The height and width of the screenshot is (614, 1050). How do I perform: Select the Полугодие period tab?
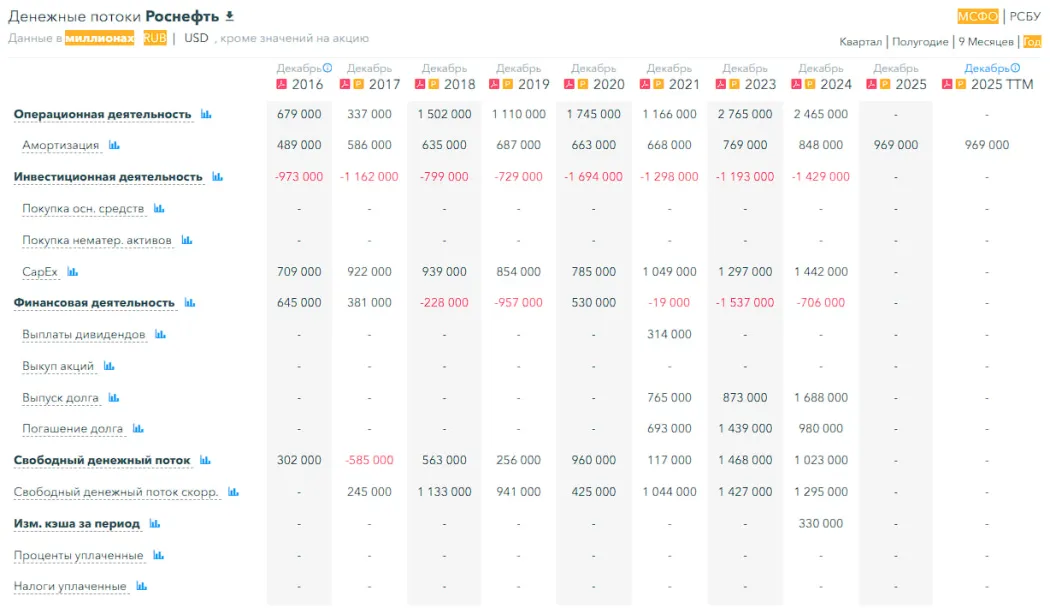pyautogui.click(x=920, y=42)
